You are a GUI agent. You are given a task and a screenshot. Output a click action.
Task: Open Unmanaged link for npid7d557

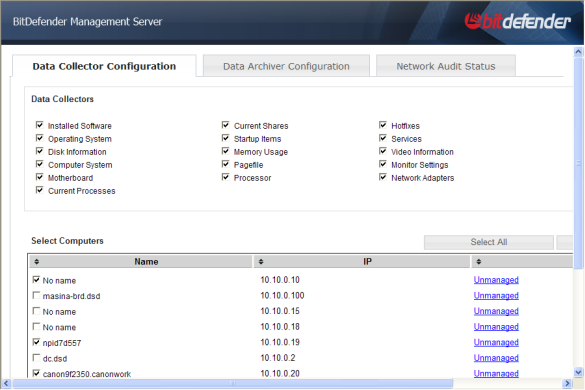pyautogui.click(x=496, y=343)
